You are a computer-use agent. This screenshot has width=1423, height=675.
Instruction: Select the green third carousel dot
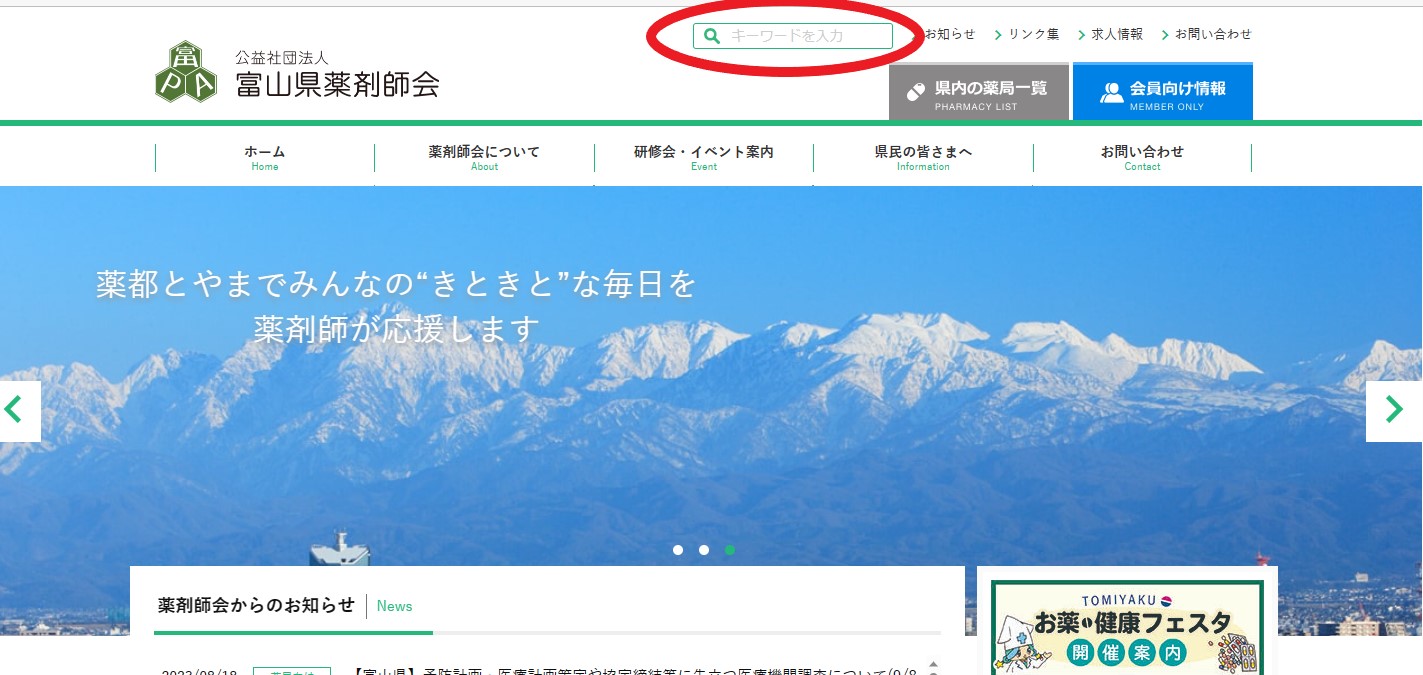coord(730,550)
